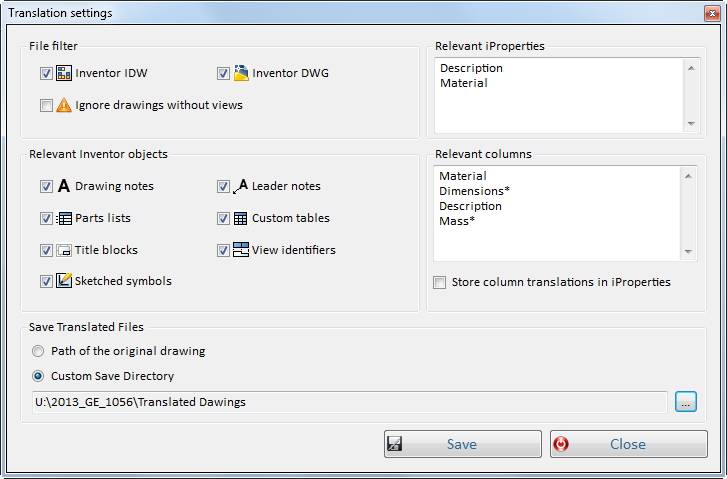Click the View identifiers icon
The image size is (727, 479).
[241, 250]
